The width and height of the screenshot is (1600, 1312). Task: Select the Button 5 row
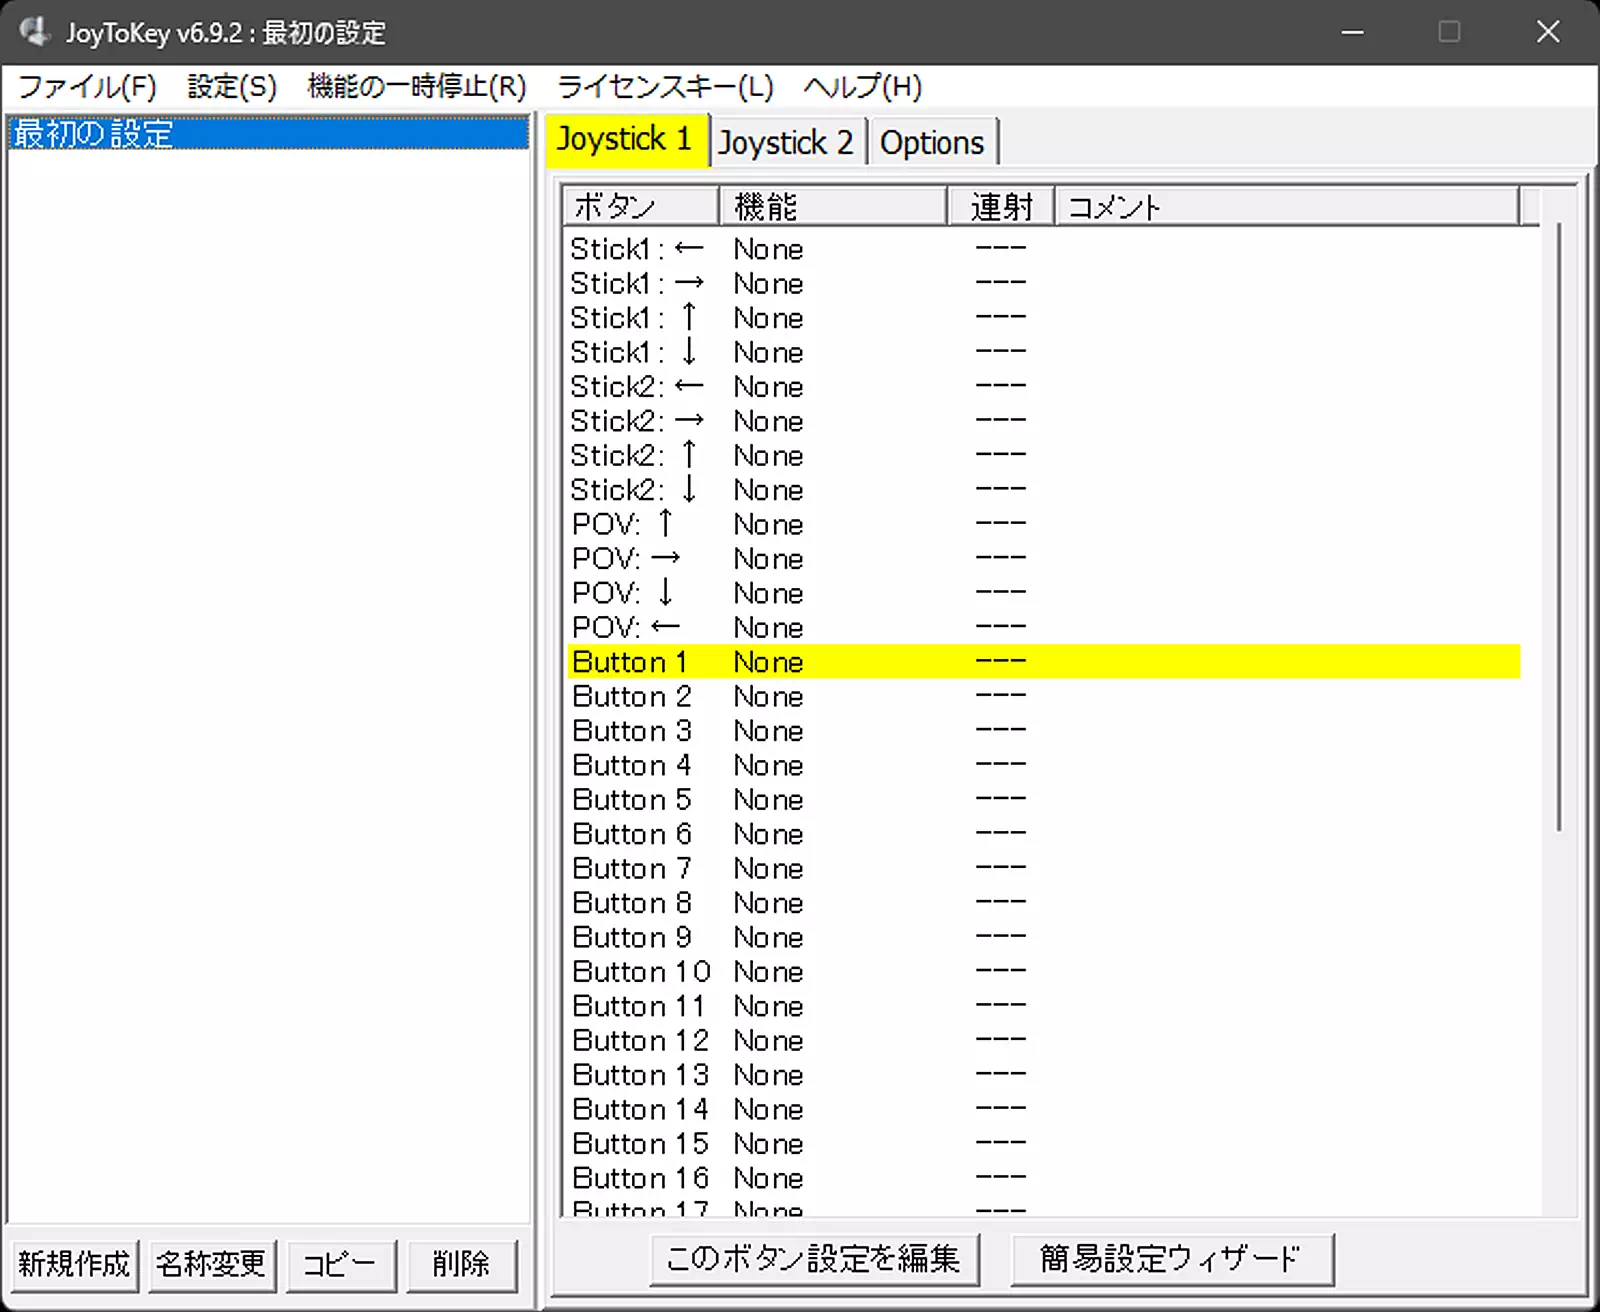click(1044, 800)
